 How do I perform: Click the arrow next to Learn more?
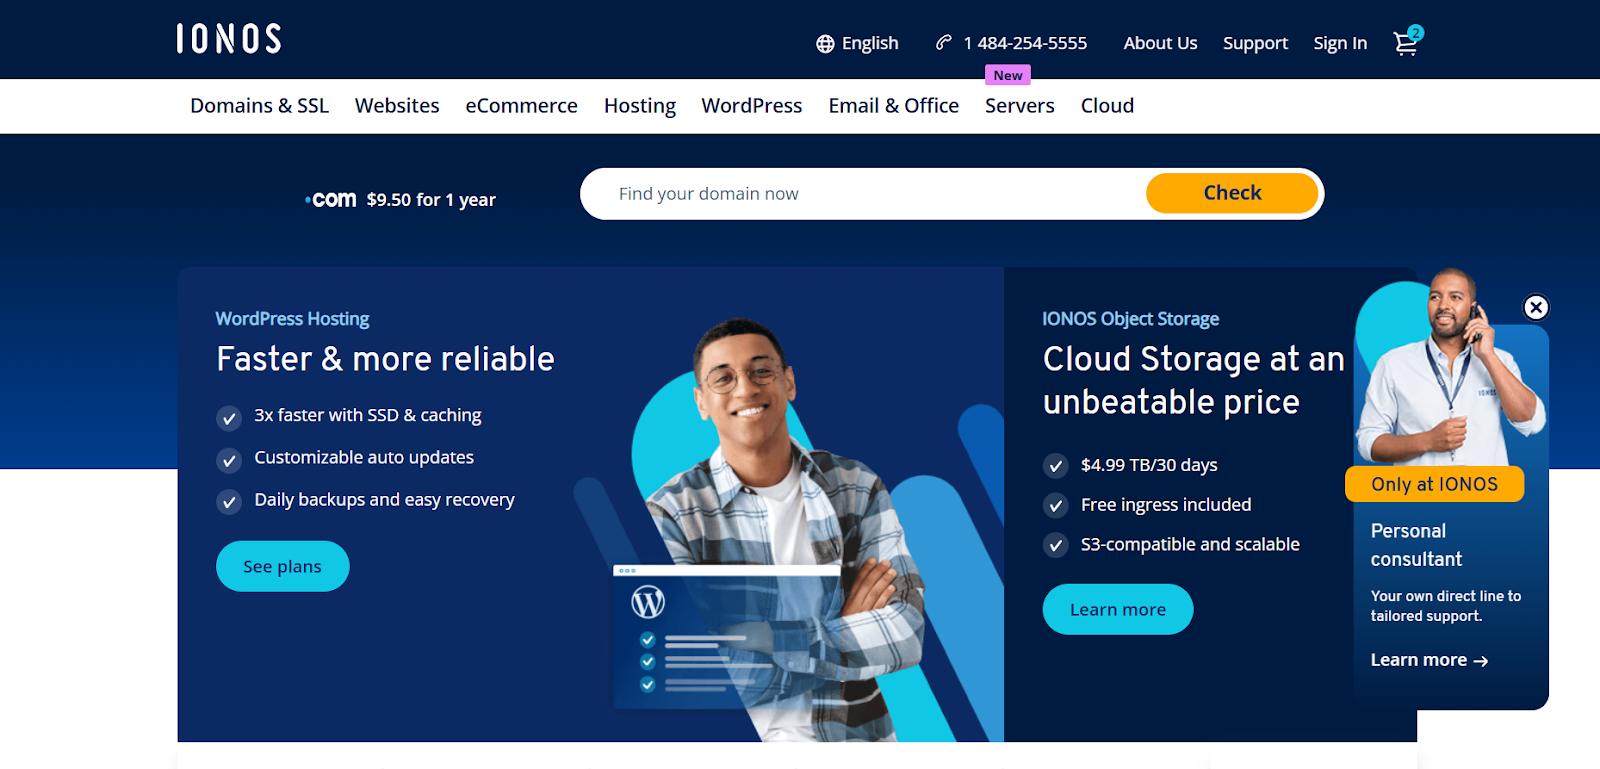1481,661
